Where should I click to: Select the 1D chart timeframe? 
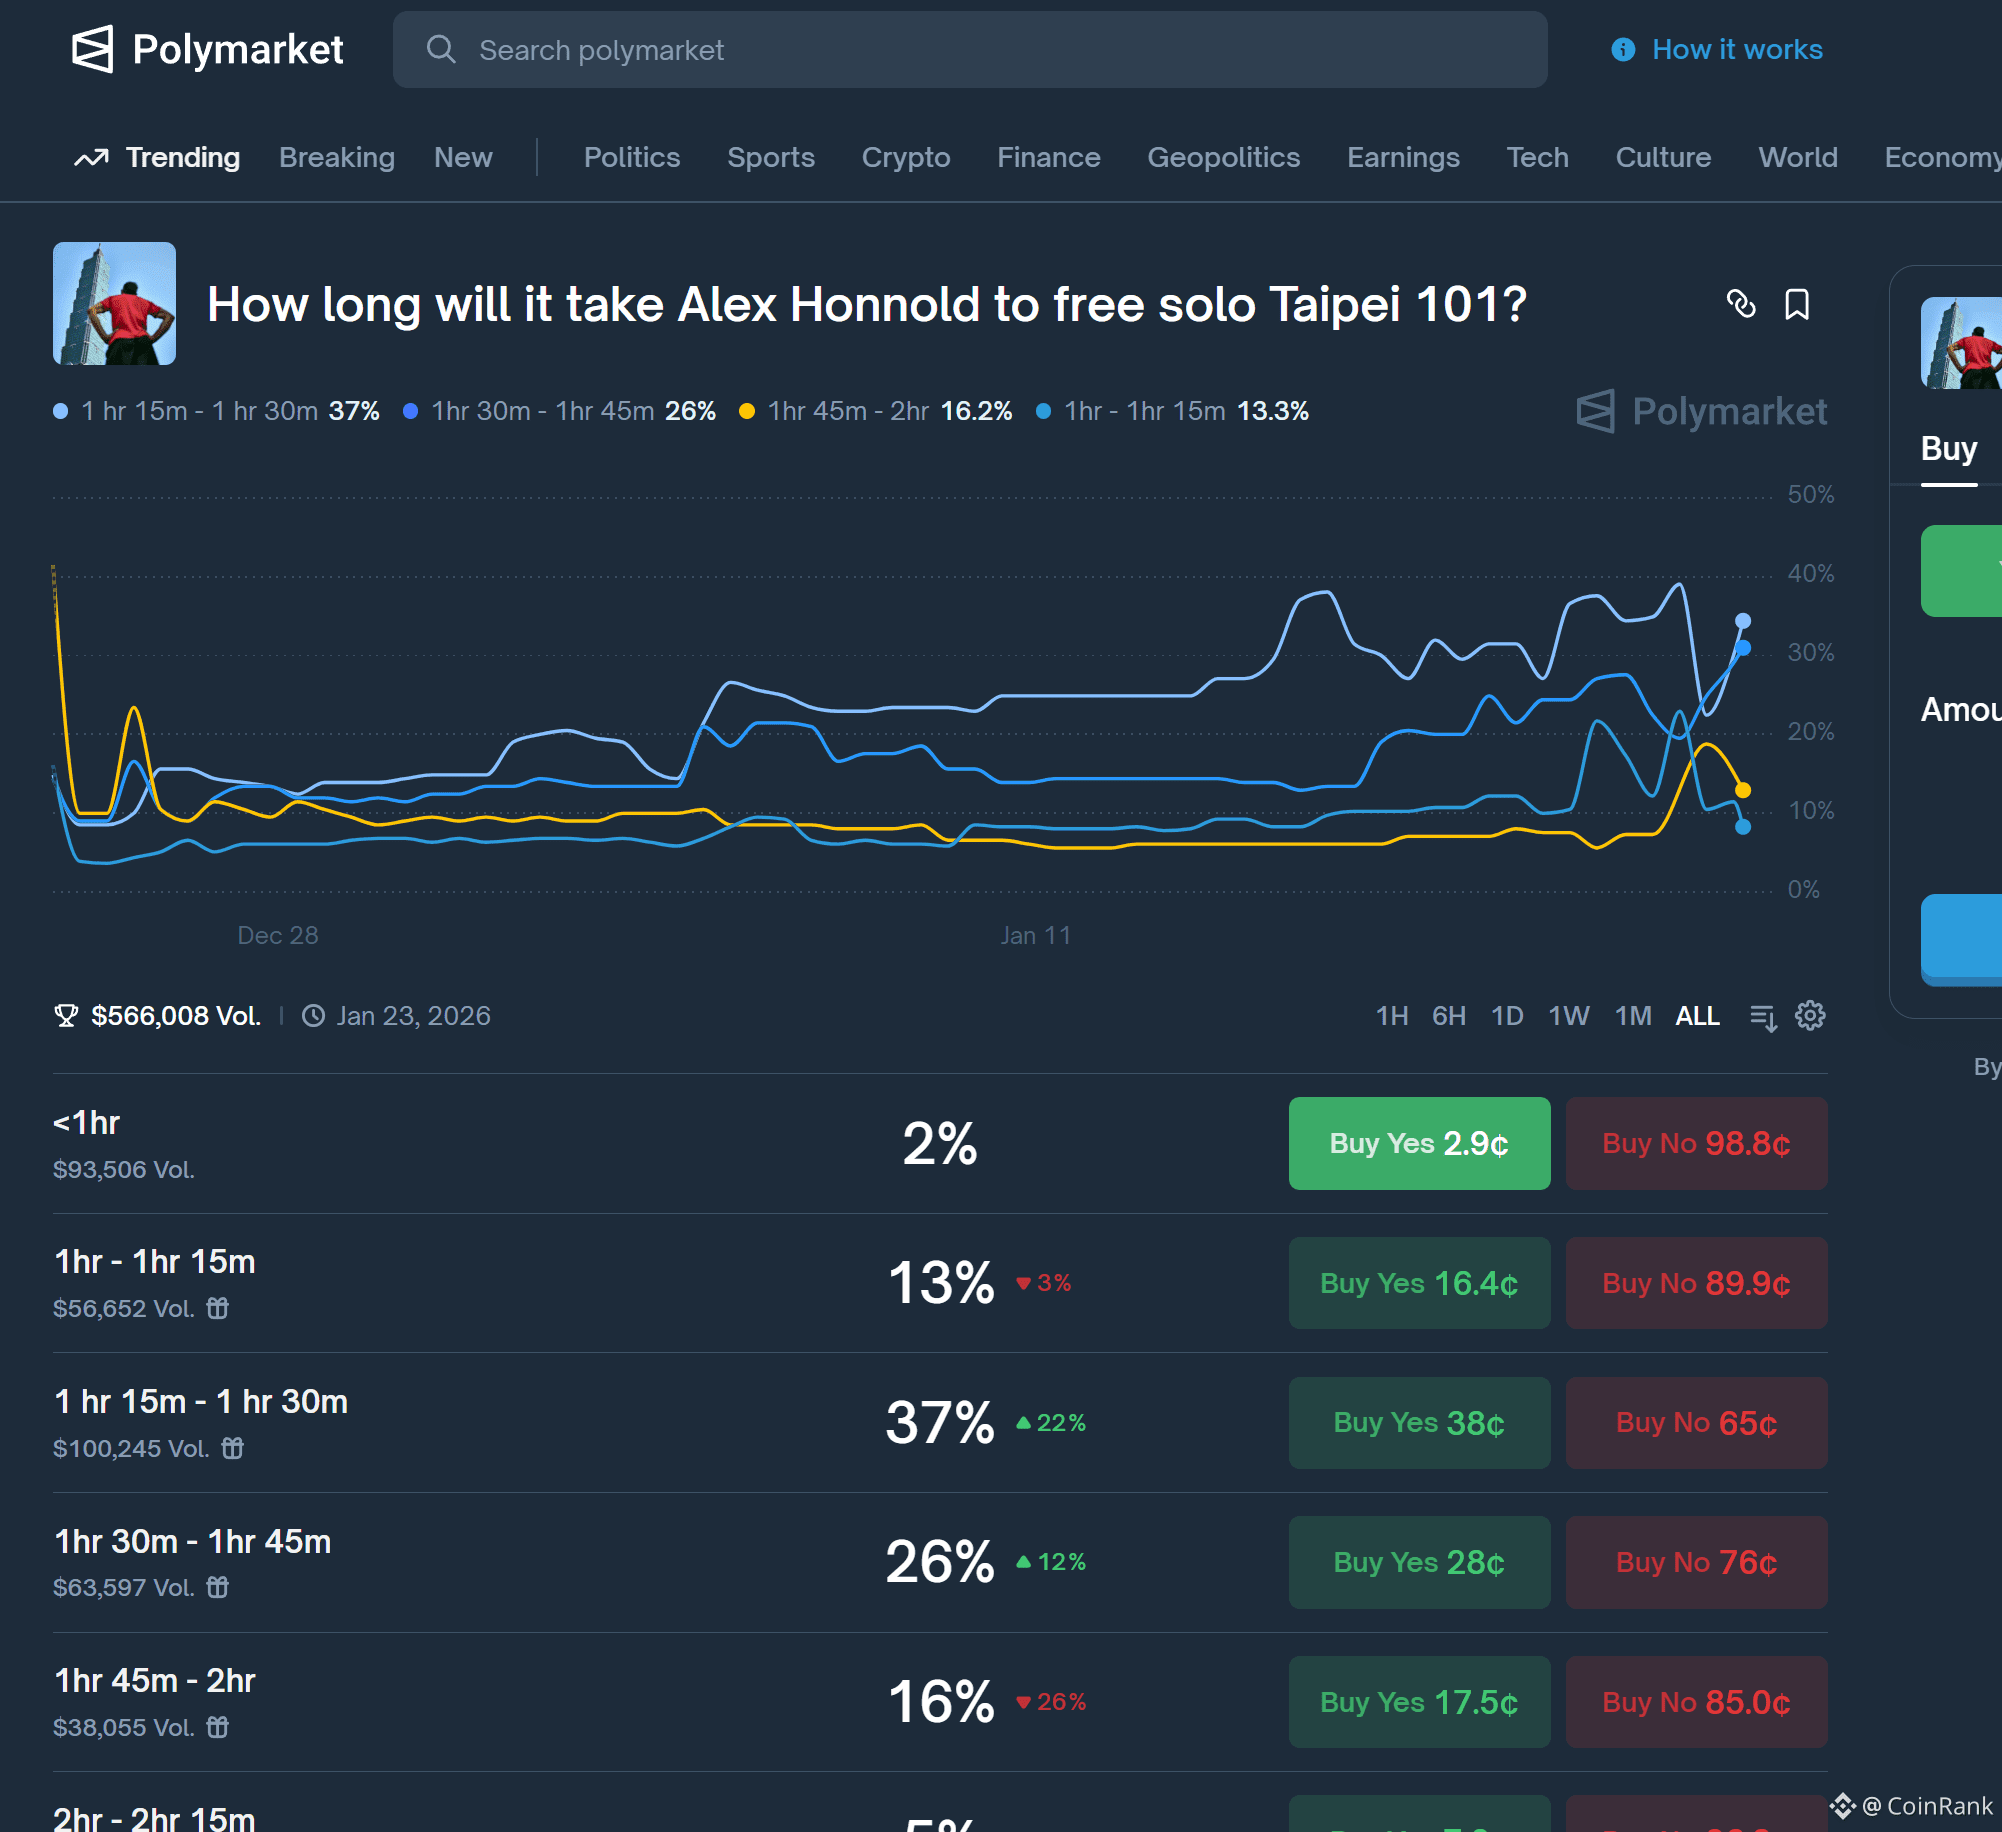pyautogui.click(x=1506, y=1016)
